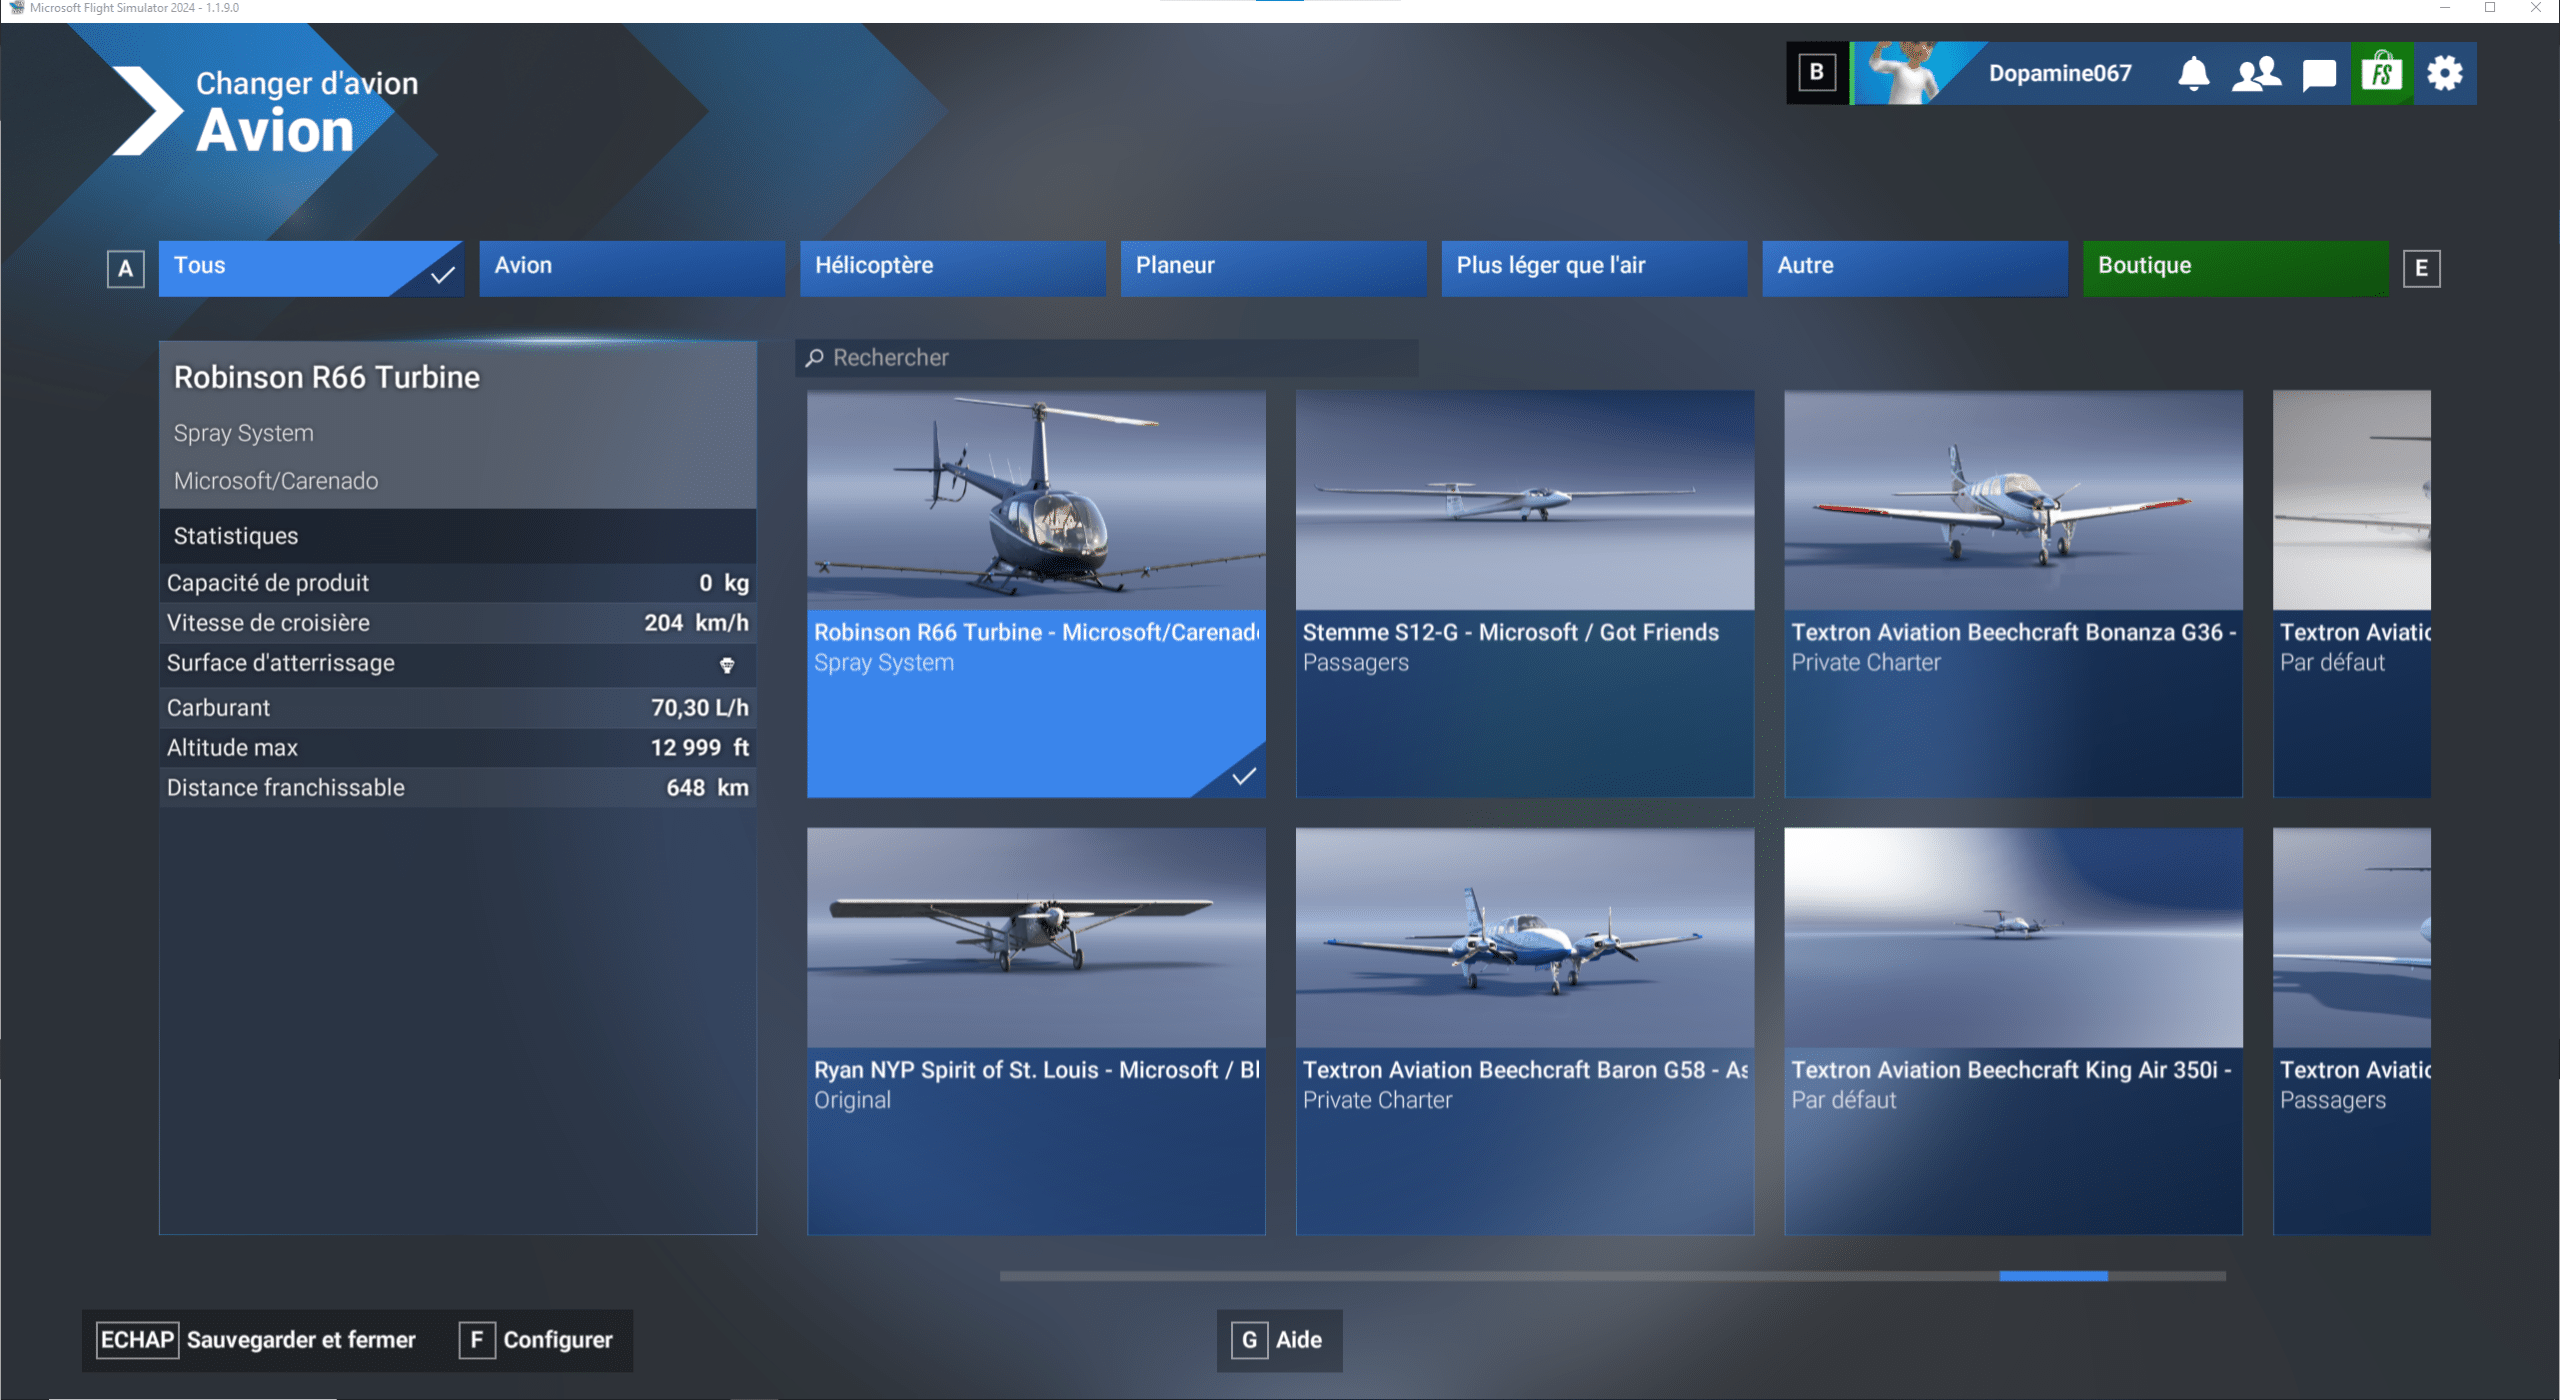
Task: Open the Plus léger que l'air tab
Action: 1594,267
